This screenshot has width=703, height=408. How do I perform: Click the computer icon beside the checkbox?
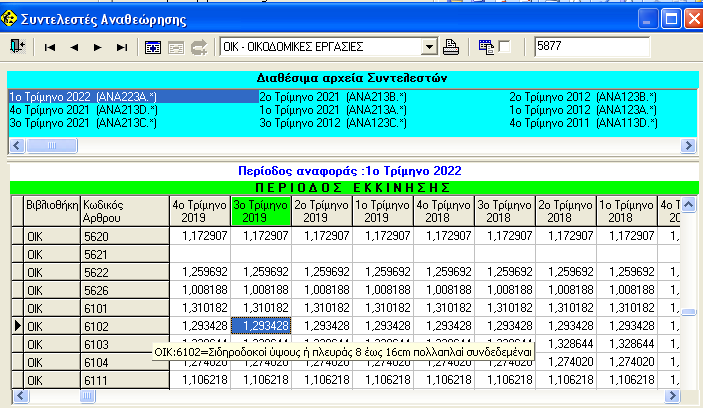[x=485, y=46]
